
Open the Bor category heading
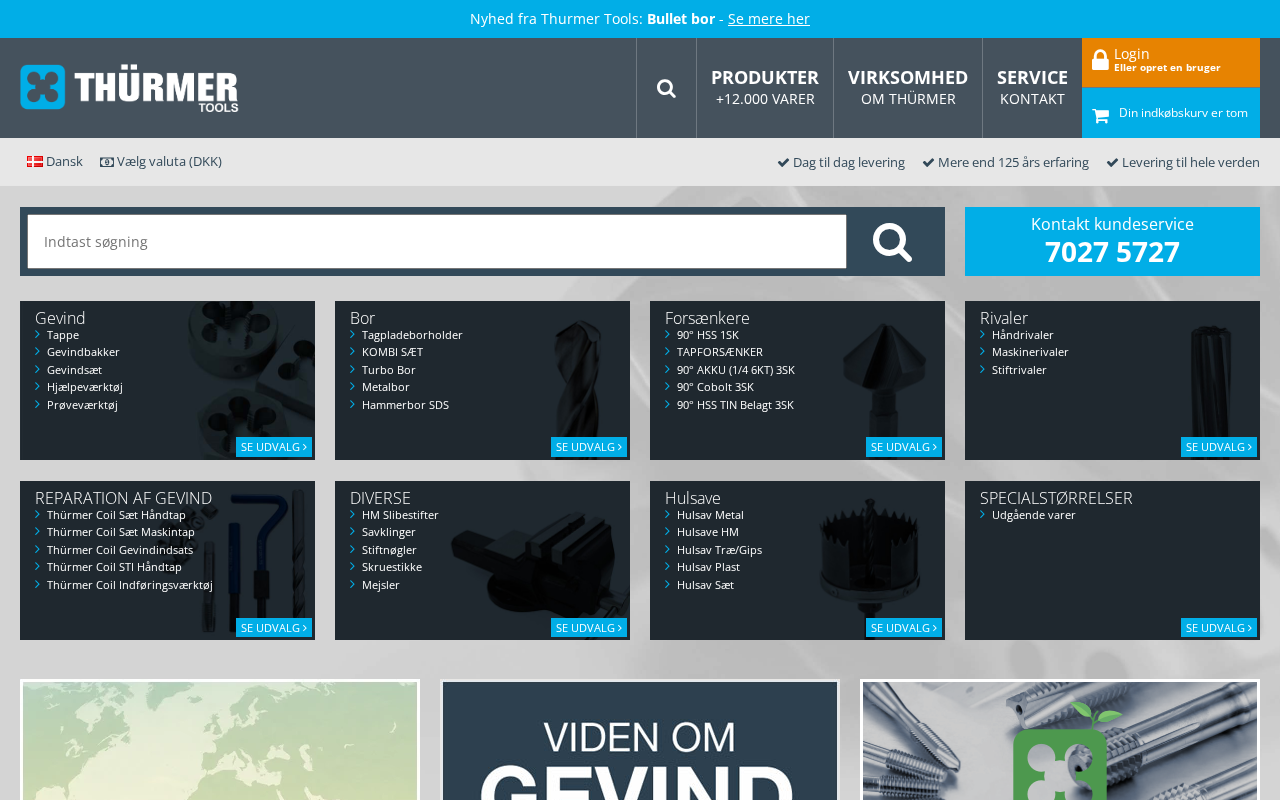(x=362, y=318)
